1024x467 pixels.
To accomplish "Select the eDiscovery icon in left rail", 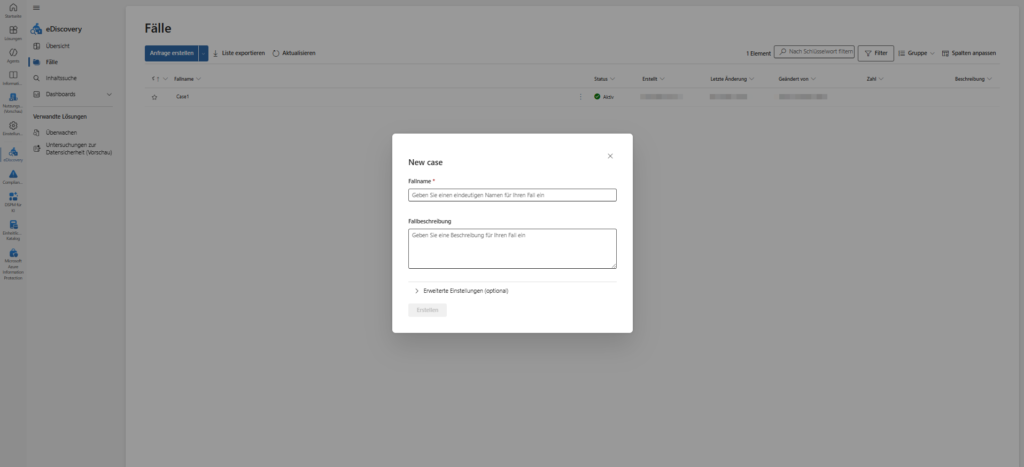I will (x=13, y=152).
